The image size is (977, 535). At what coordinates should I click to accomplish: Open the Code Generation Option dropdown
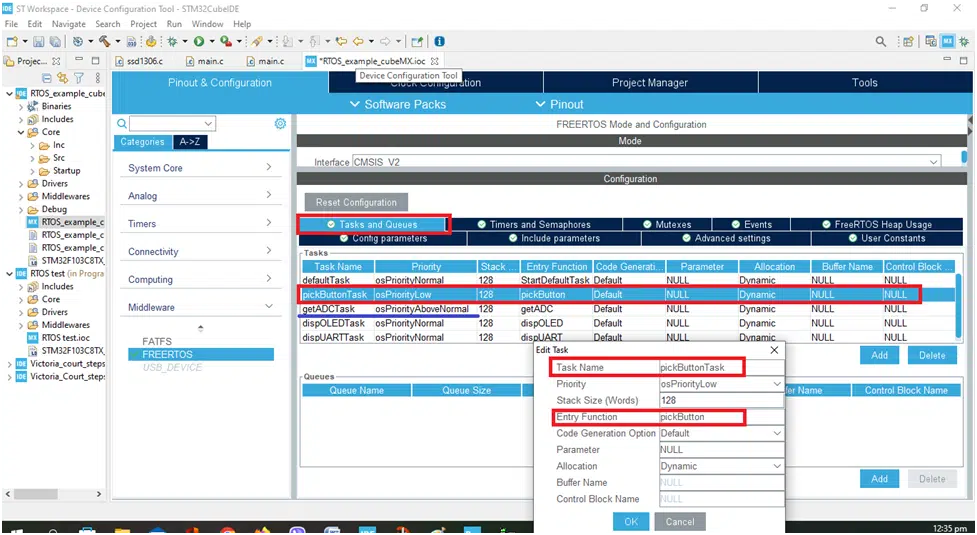pyautogui.click(x=777, y=433)
